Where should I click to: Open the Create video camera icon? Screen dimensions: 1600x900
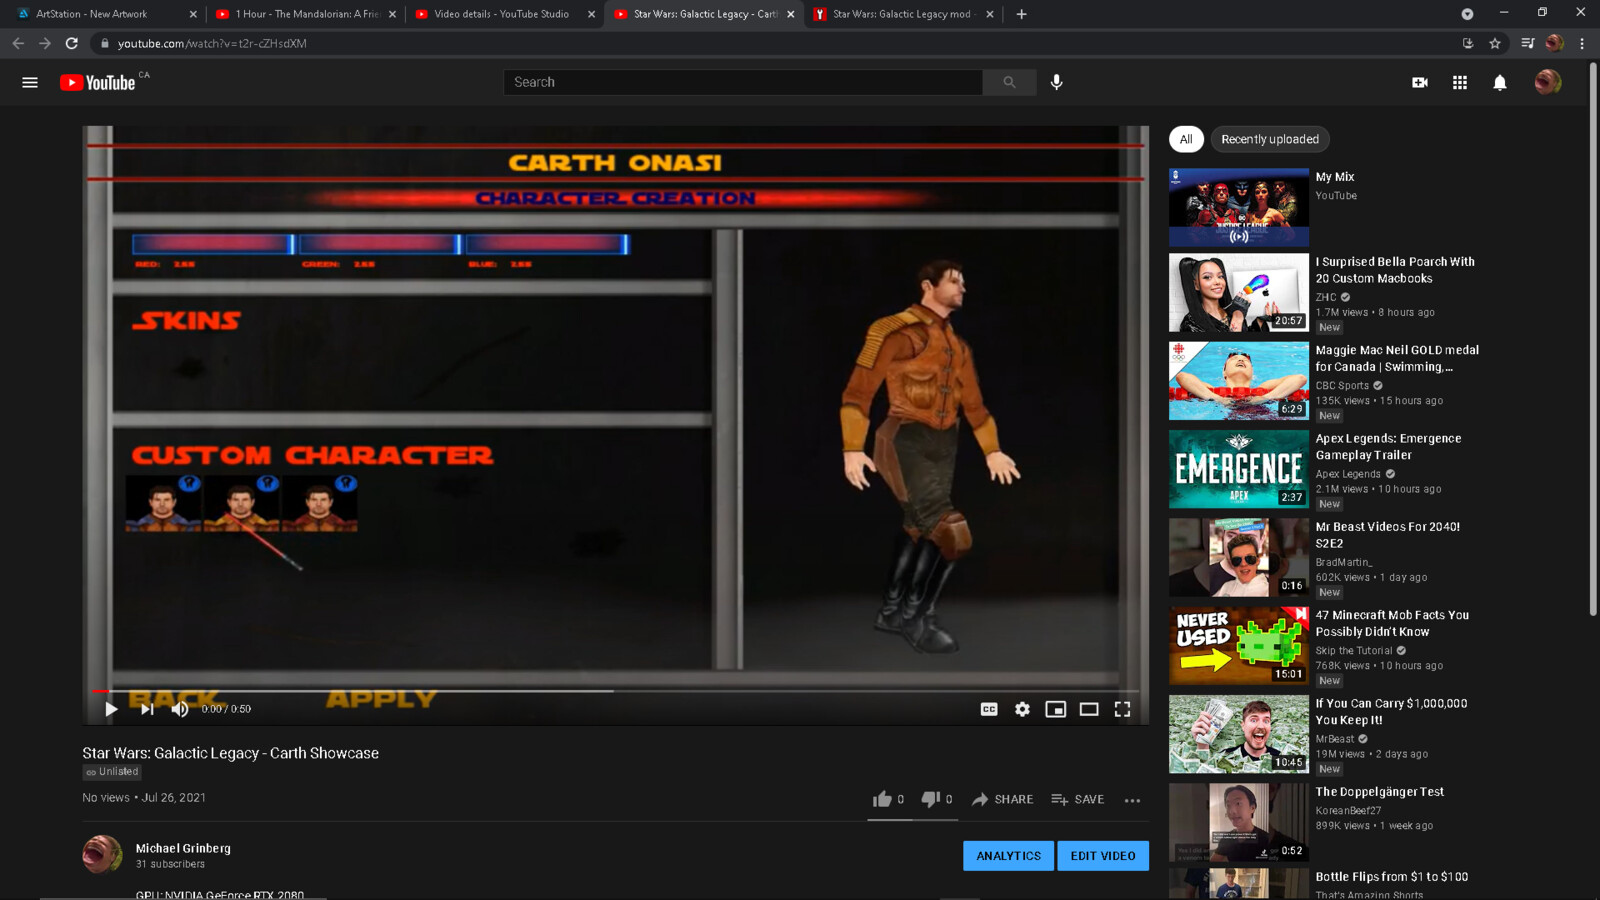click(1419, 82)
